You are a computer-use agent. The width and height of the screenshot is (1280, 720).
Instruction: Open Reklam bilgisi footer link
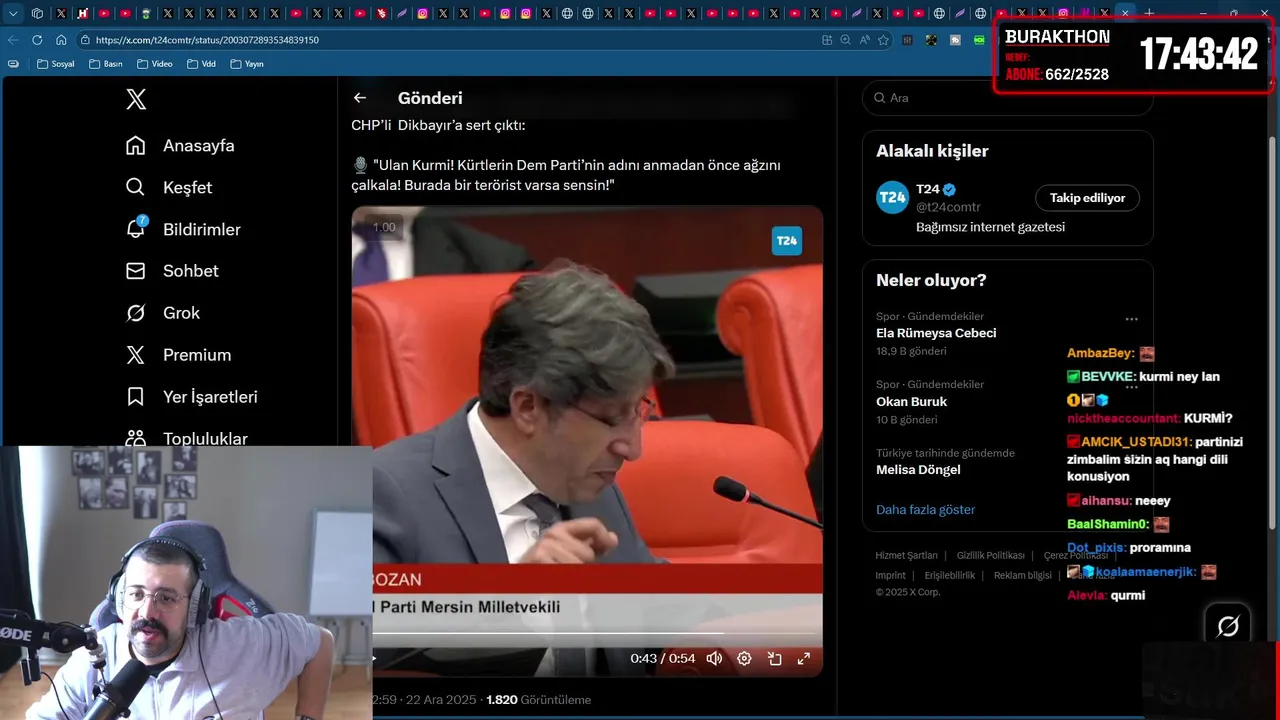pos(1022,576)
